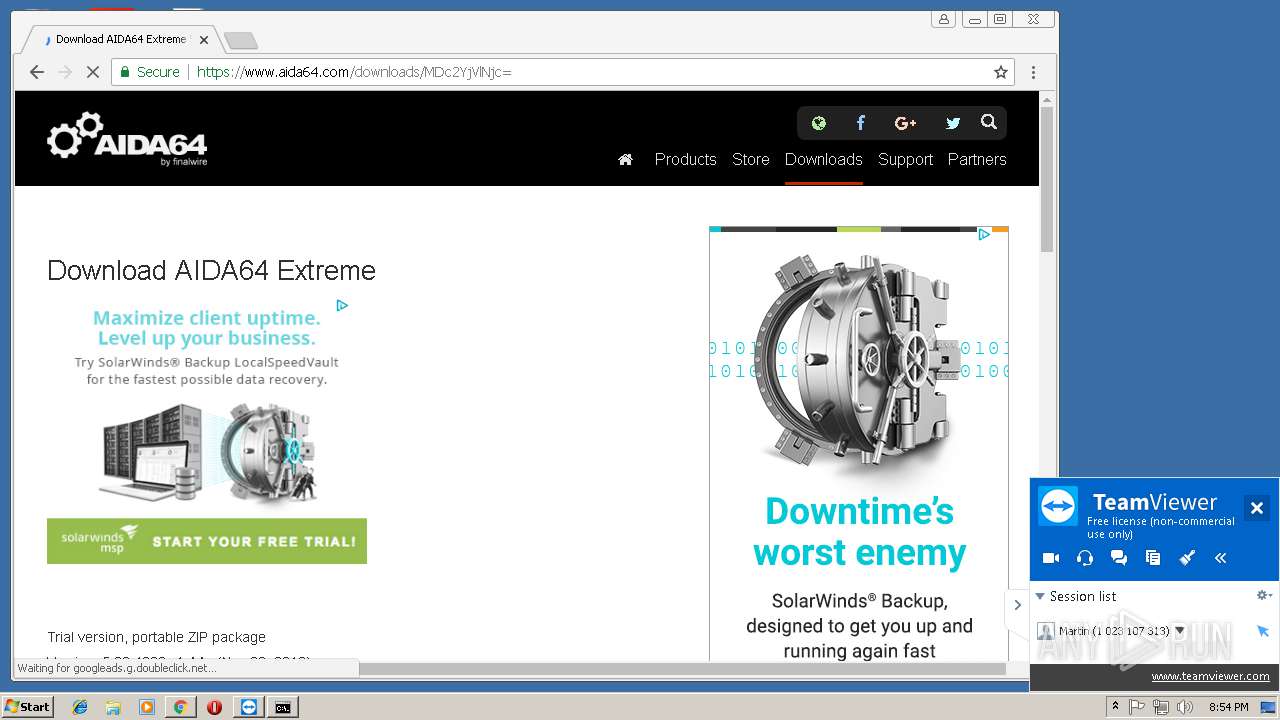Image resolution: width=1280 pixels, height=720 pixels.
Task: Open the Products menu
Action: point(685,159)
